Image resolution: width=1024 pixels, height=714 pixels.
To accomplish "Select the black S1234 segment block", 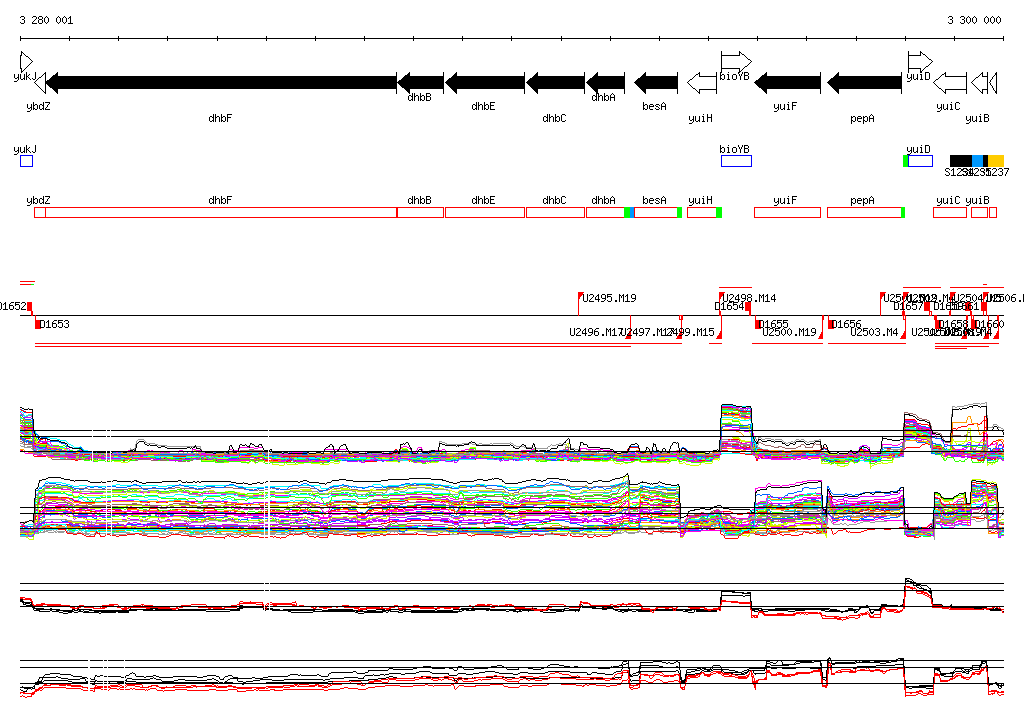I will click(x=961, y=161).
